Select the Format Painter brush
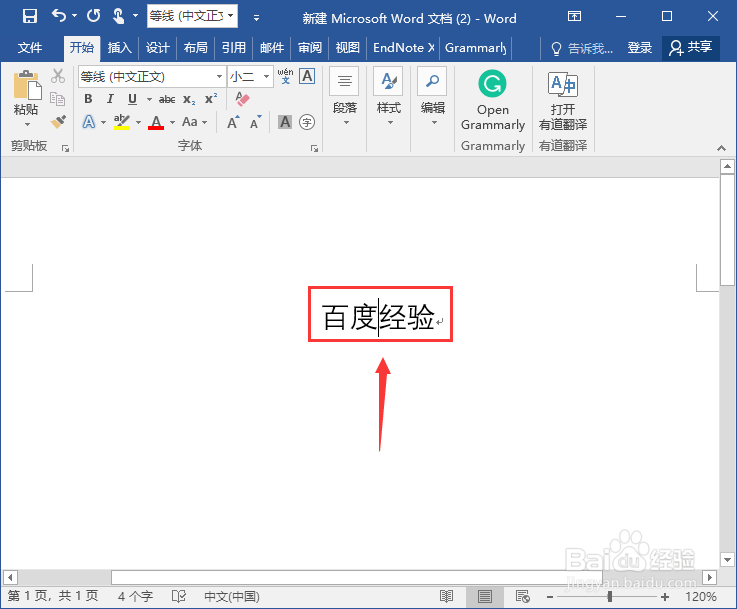Image resolution: width=737 pixels, height=609 pixels. [x=58, y=122]
